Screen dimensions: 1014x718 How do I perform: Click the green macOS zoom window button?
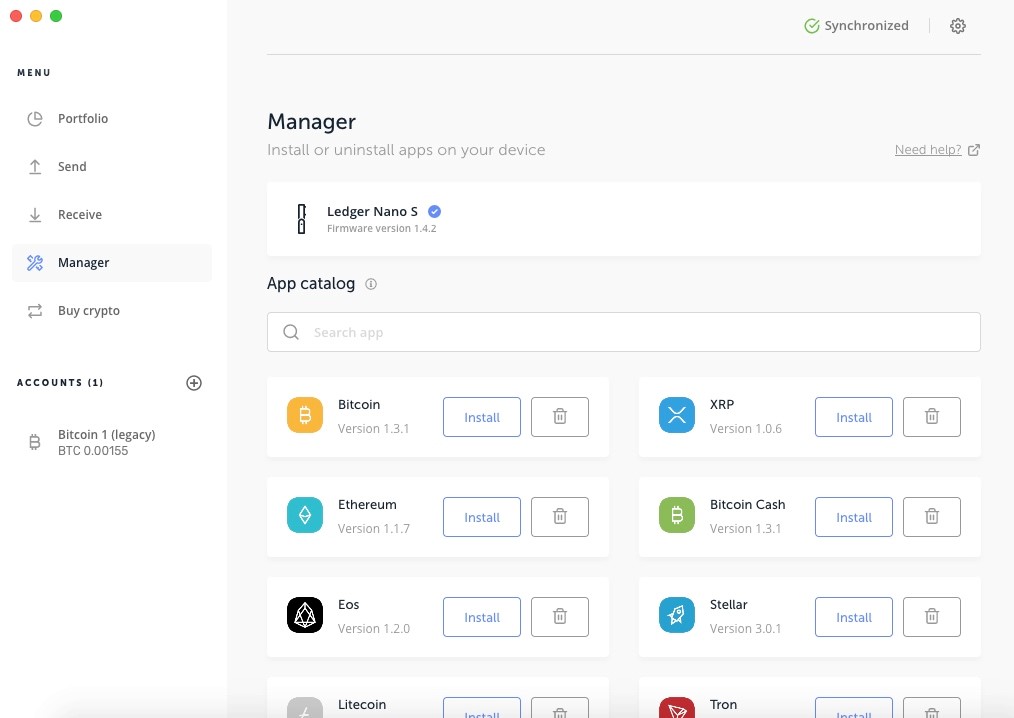coord(56,16)
